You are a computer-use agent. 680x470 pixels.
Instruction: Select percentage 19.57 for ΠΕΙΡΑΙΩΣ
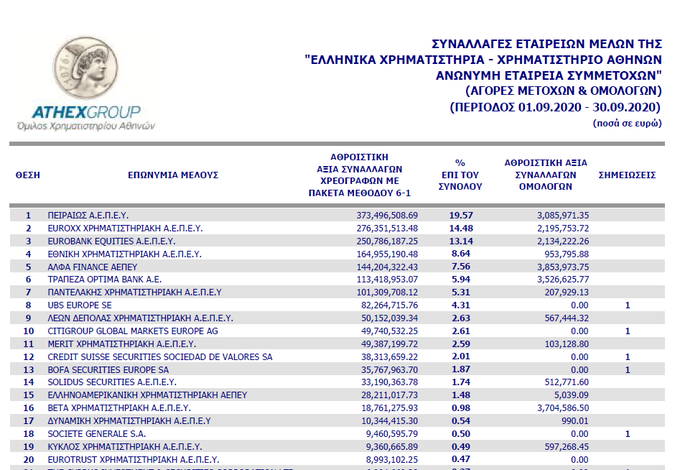pyautogui.click(x=461, y=215)
